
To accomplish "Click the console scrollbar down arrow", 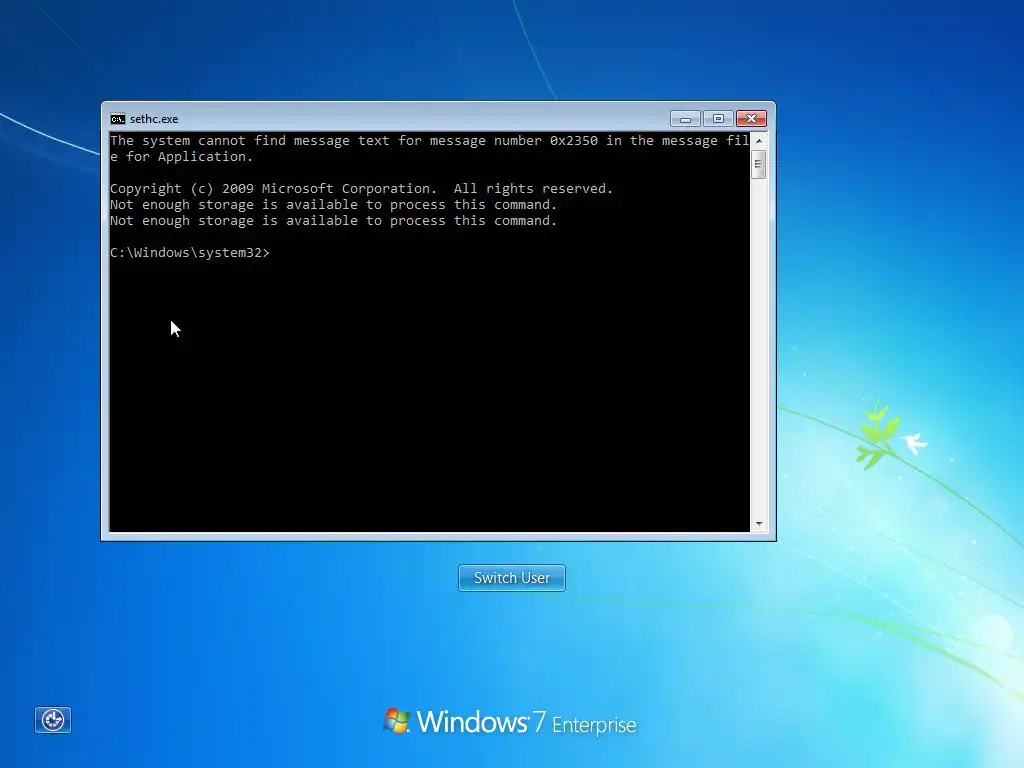I will 759,524.
